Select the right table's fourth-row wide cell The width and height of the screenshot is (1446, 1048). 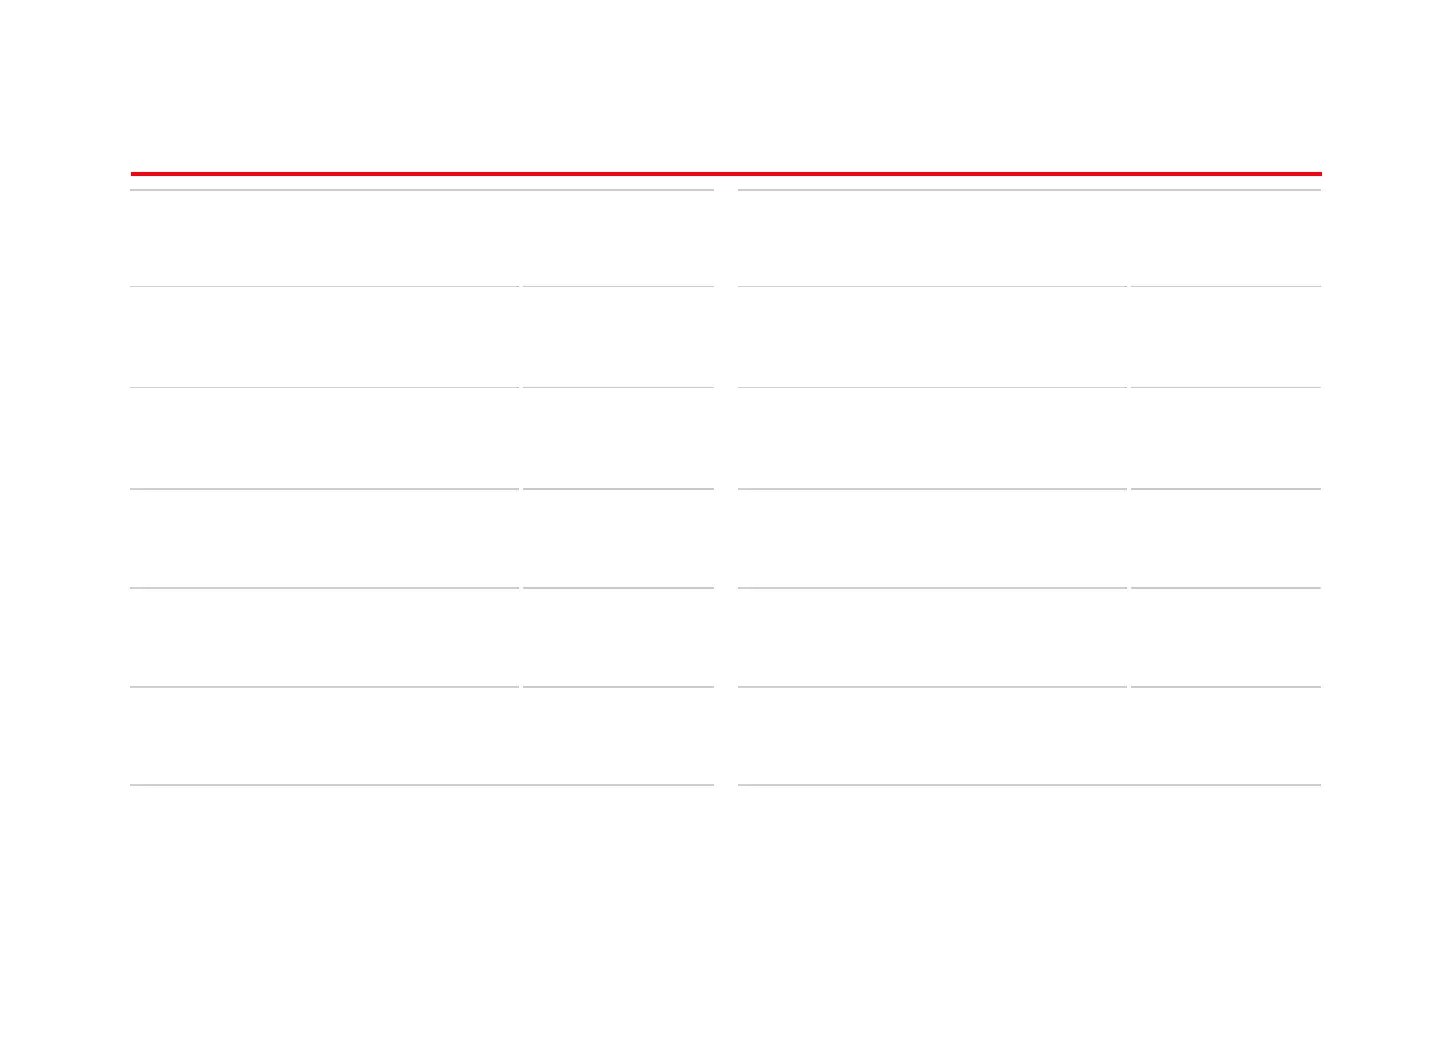(932, 538)
